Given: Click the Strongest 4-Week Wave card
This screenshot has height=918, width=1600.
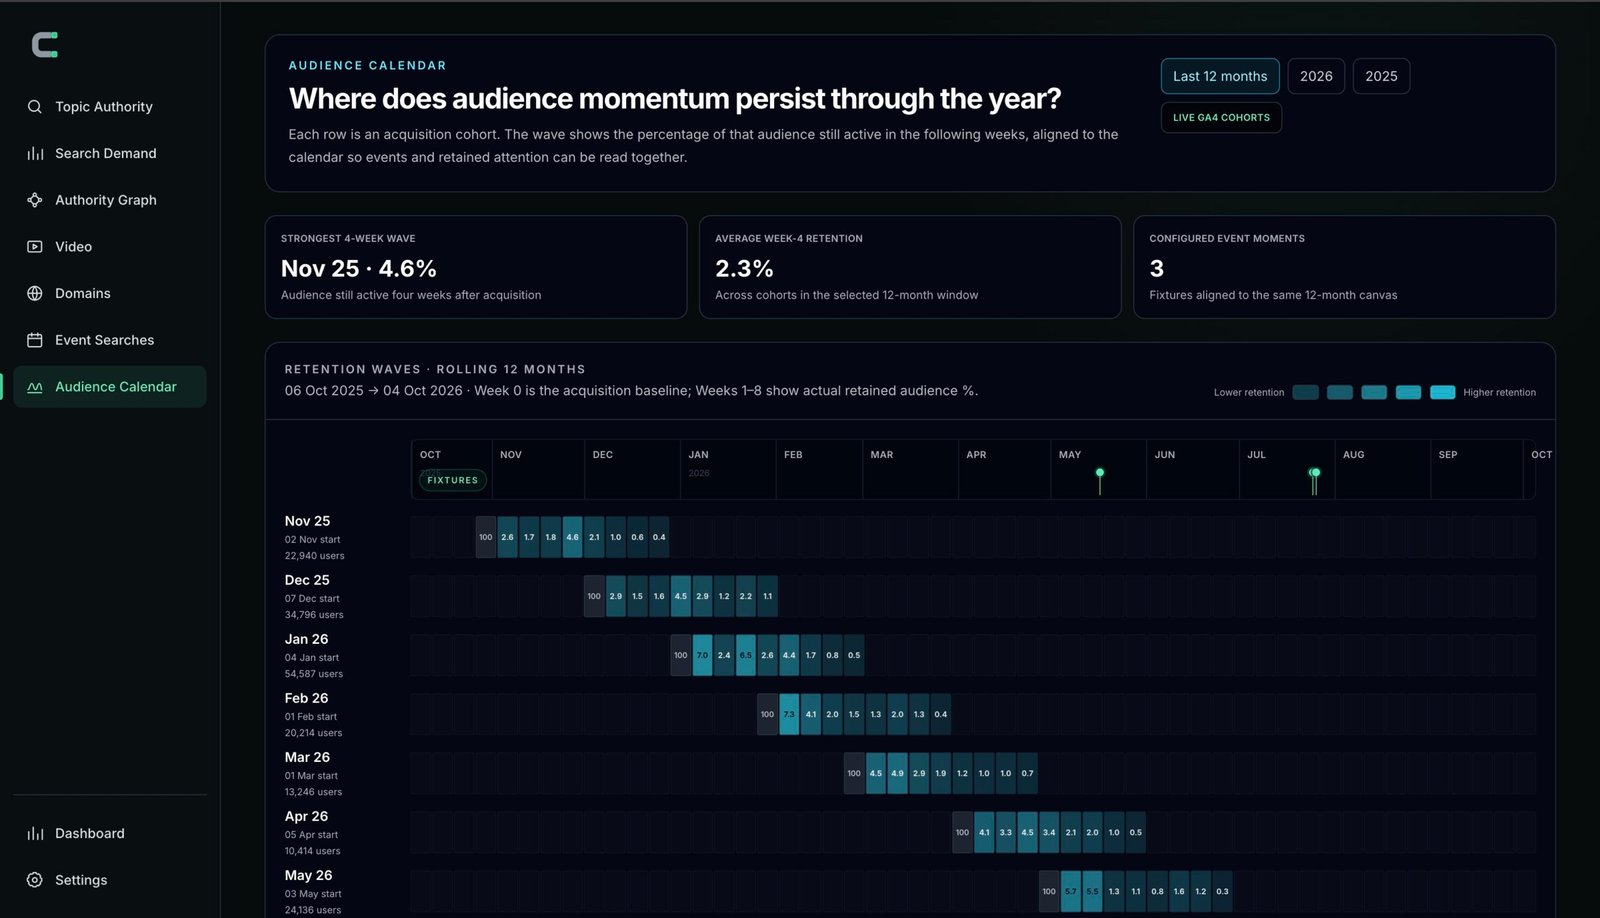Looking at the screenshot, I should pos(476,267).
